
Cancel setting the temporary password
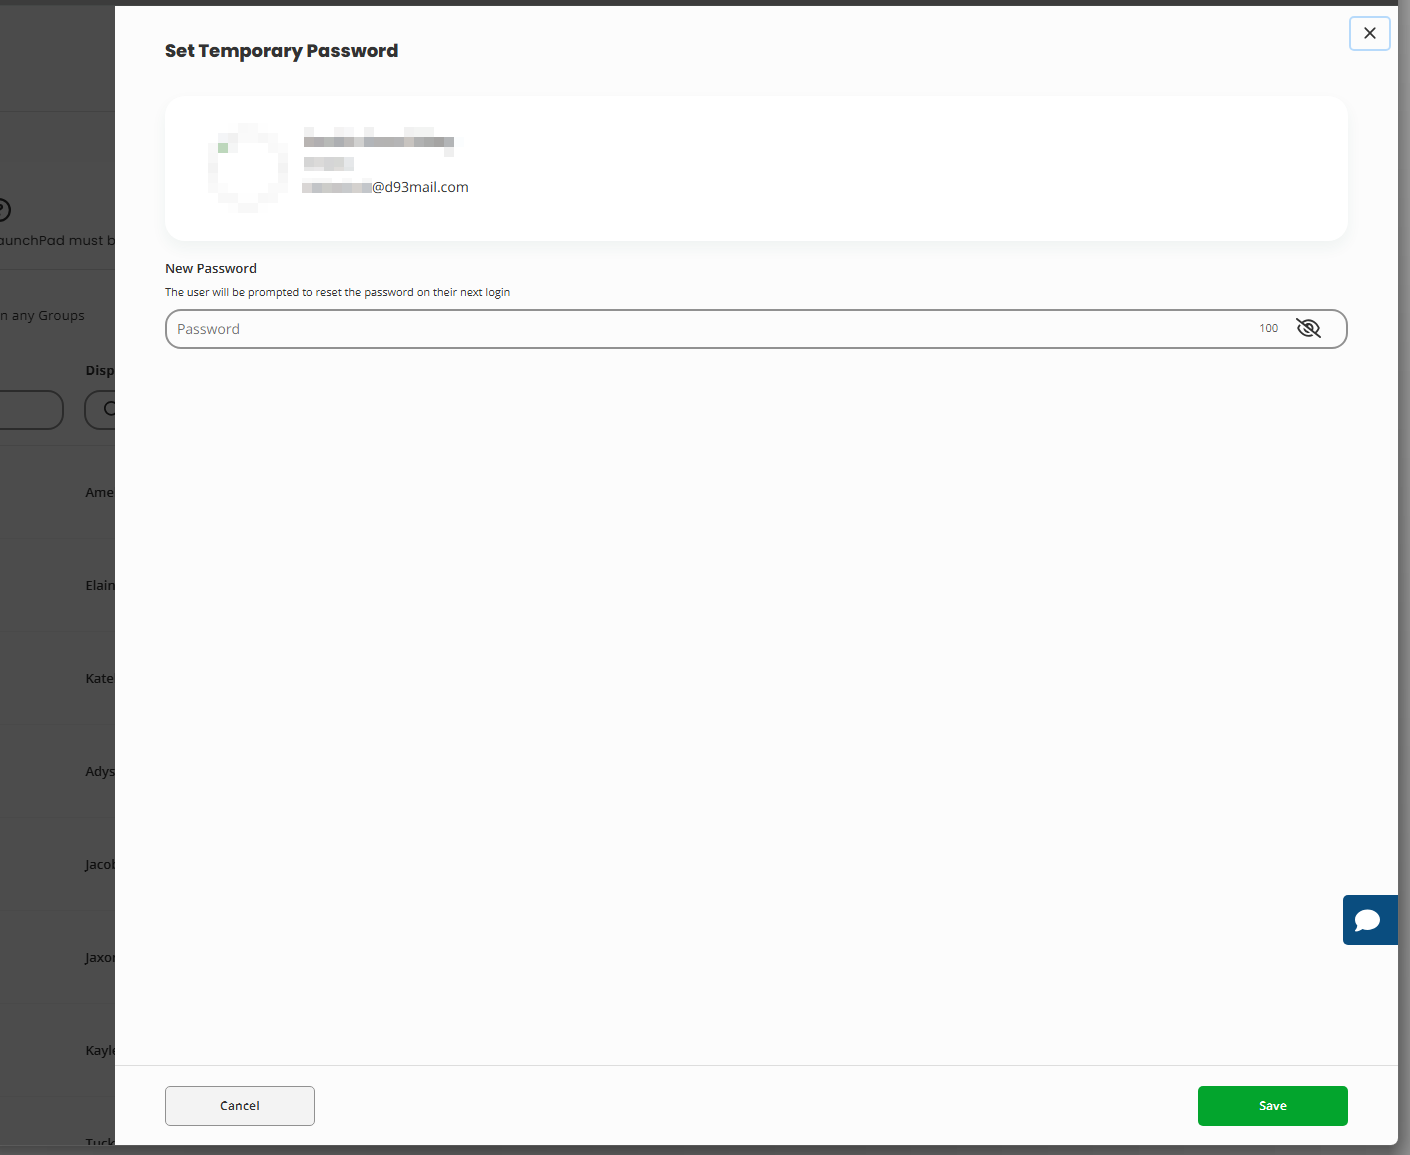[x=240, y=1105]
